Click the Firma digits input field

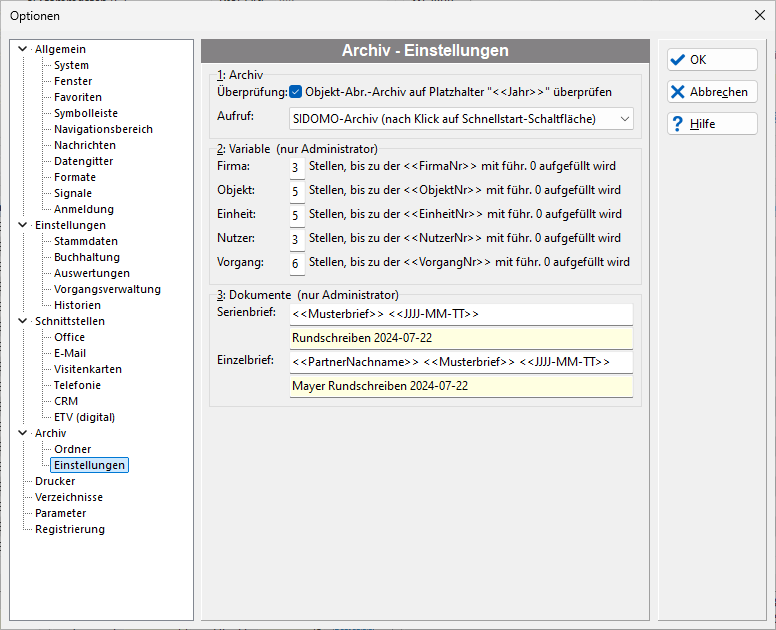tap(297, 167)
